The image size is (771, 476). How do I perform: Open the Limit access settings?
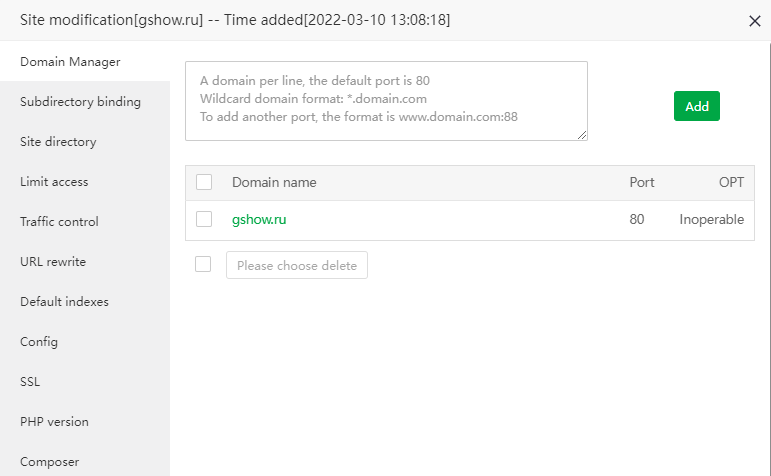54,182
